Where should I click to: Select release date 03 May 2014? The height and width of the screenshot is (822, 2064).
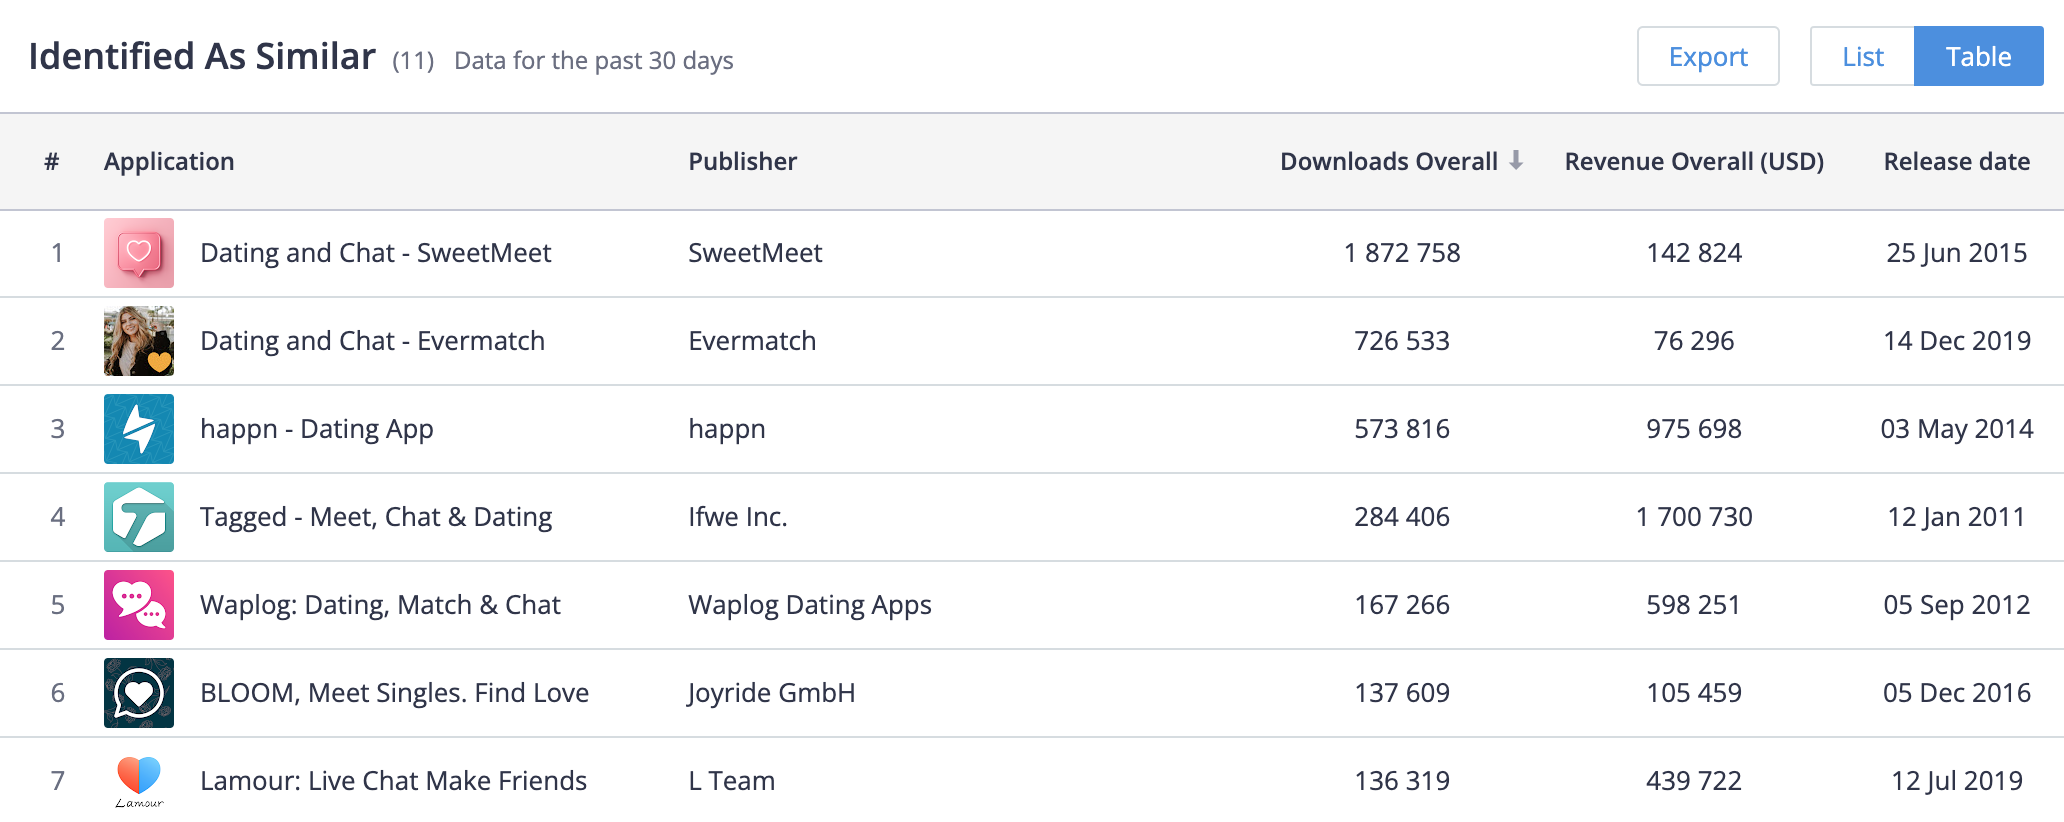coord(1957,429)
